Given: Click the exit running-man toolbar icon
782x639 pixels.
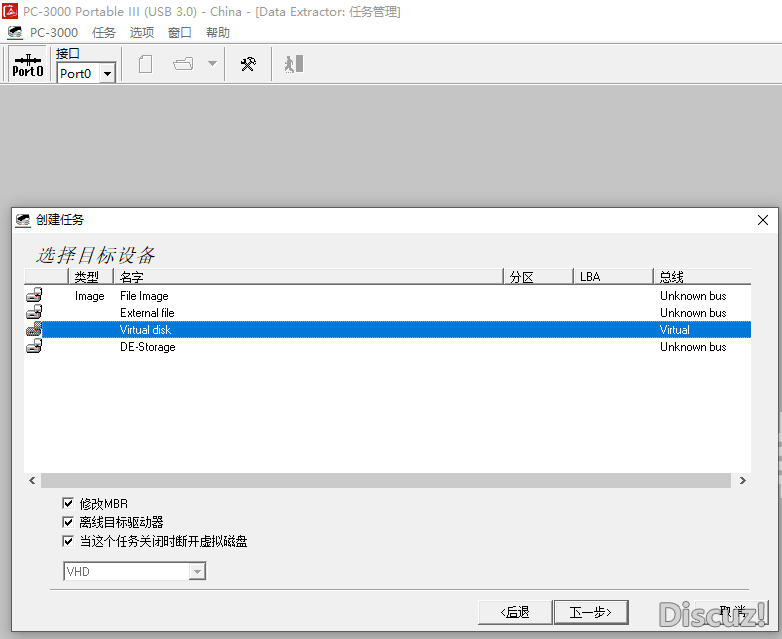Looking at the screenshot, I should (x=294, y=64).
